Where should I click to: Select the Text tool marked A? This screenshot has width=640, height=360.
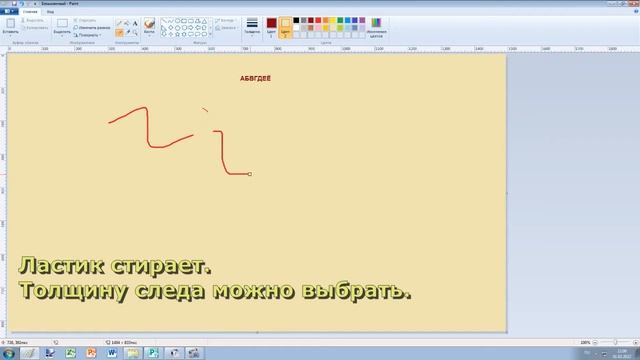pyautogui.click(x=135, y=23)
